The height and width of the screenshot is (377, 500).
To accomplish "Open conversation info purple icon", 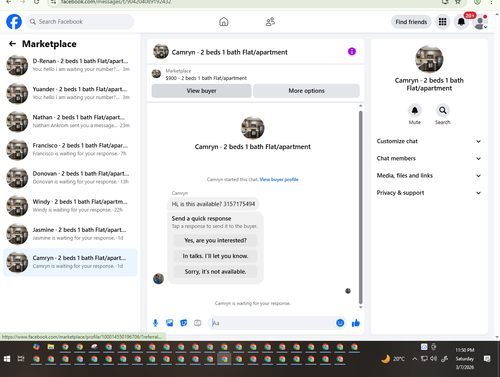I will click(x=352, y=51).
